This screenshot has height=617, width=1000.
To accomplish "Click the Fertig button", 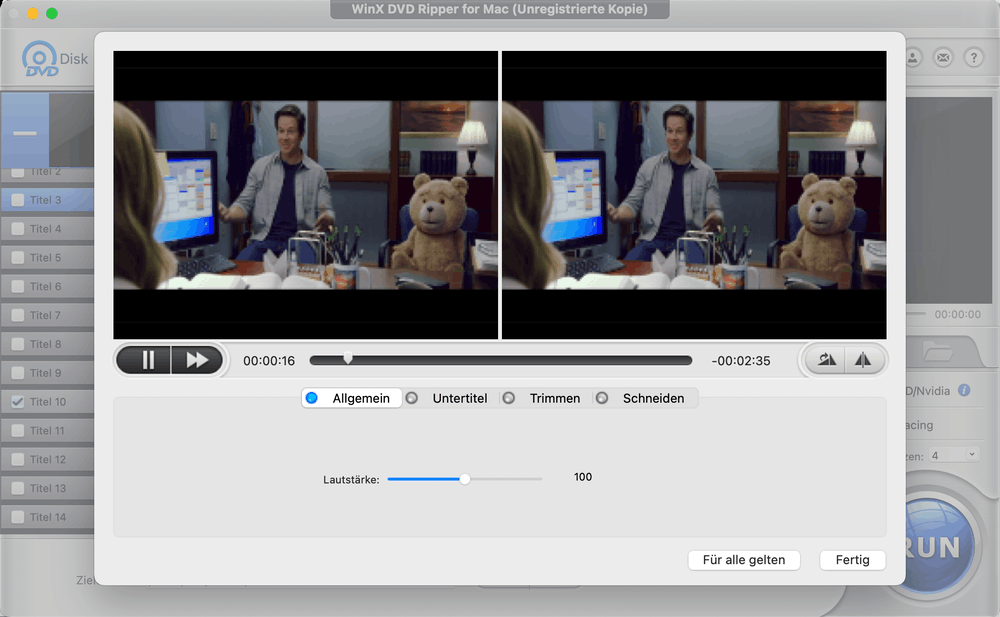I will [852, 560].
